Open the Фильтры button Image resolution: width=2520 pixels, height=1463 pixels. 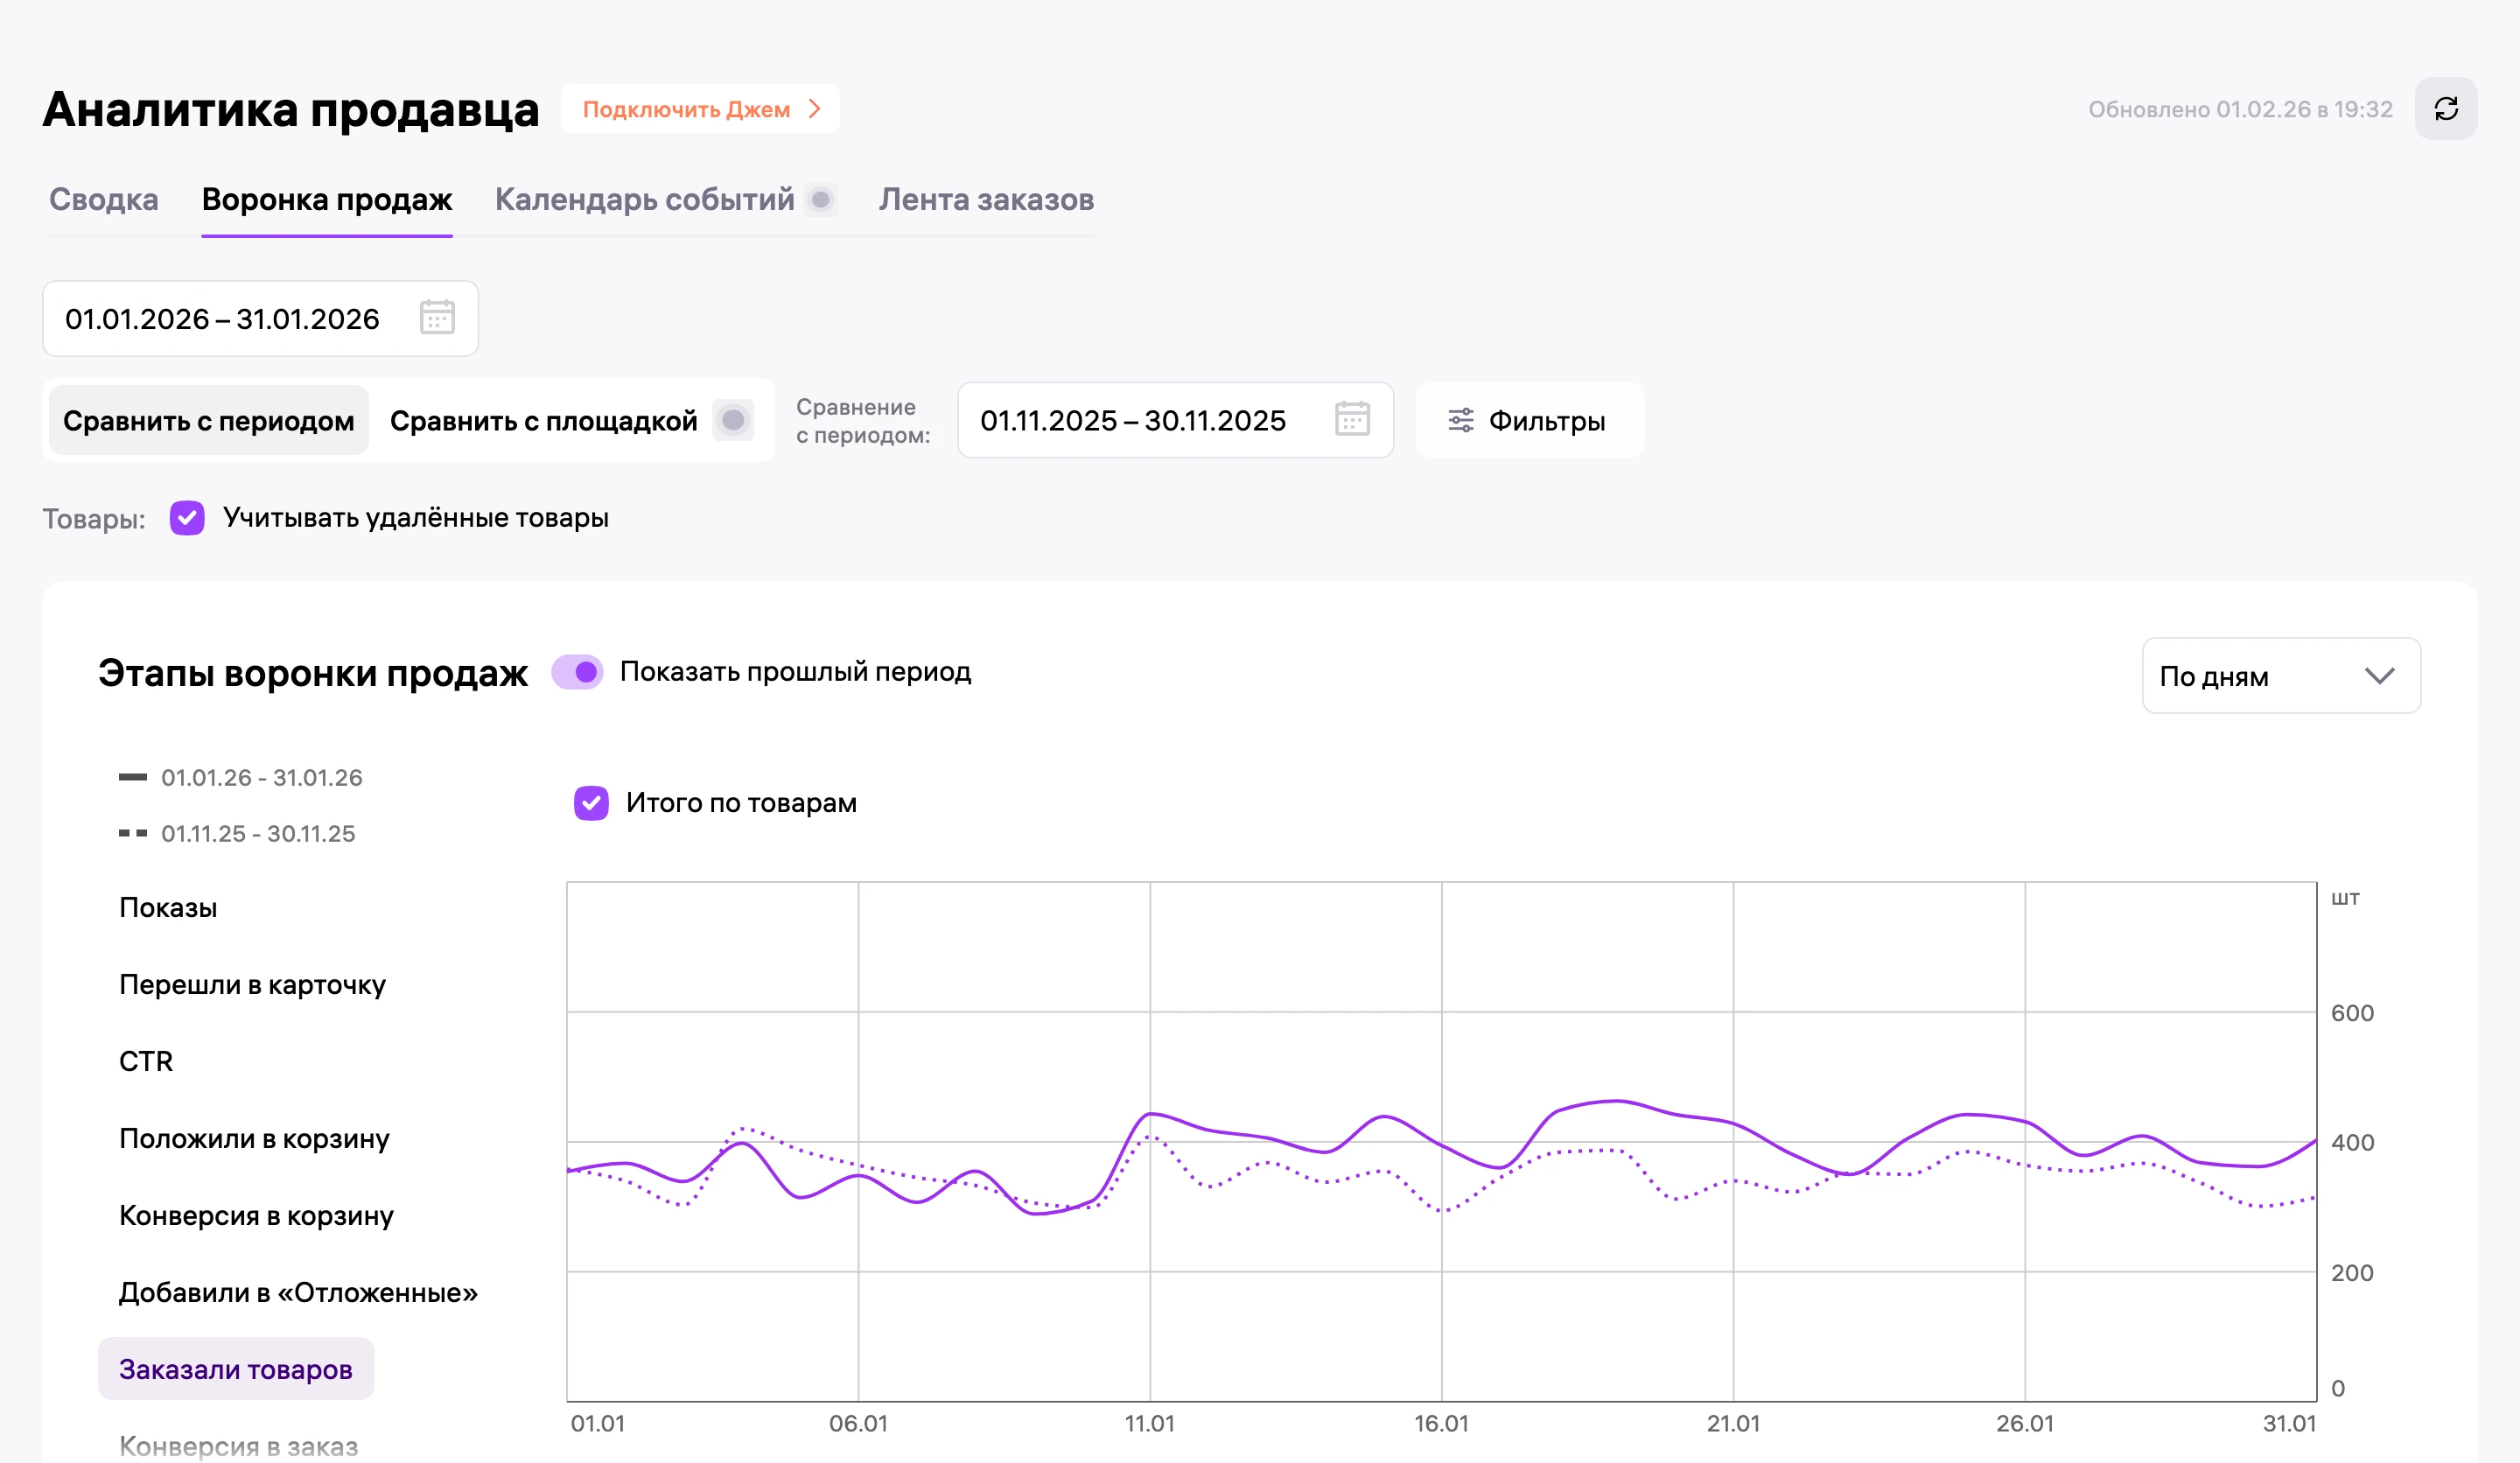1530,421
